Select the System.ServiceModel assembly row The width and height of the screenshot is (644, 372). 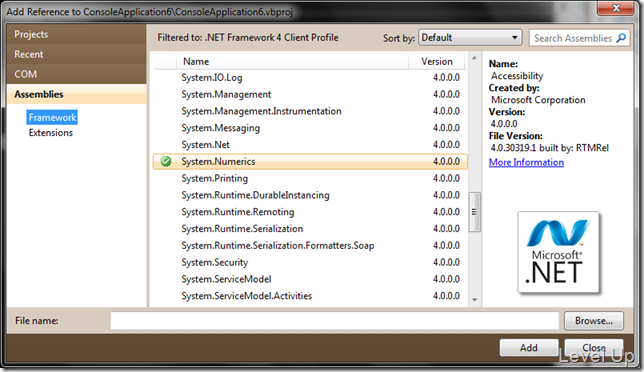tap(310, 279)
